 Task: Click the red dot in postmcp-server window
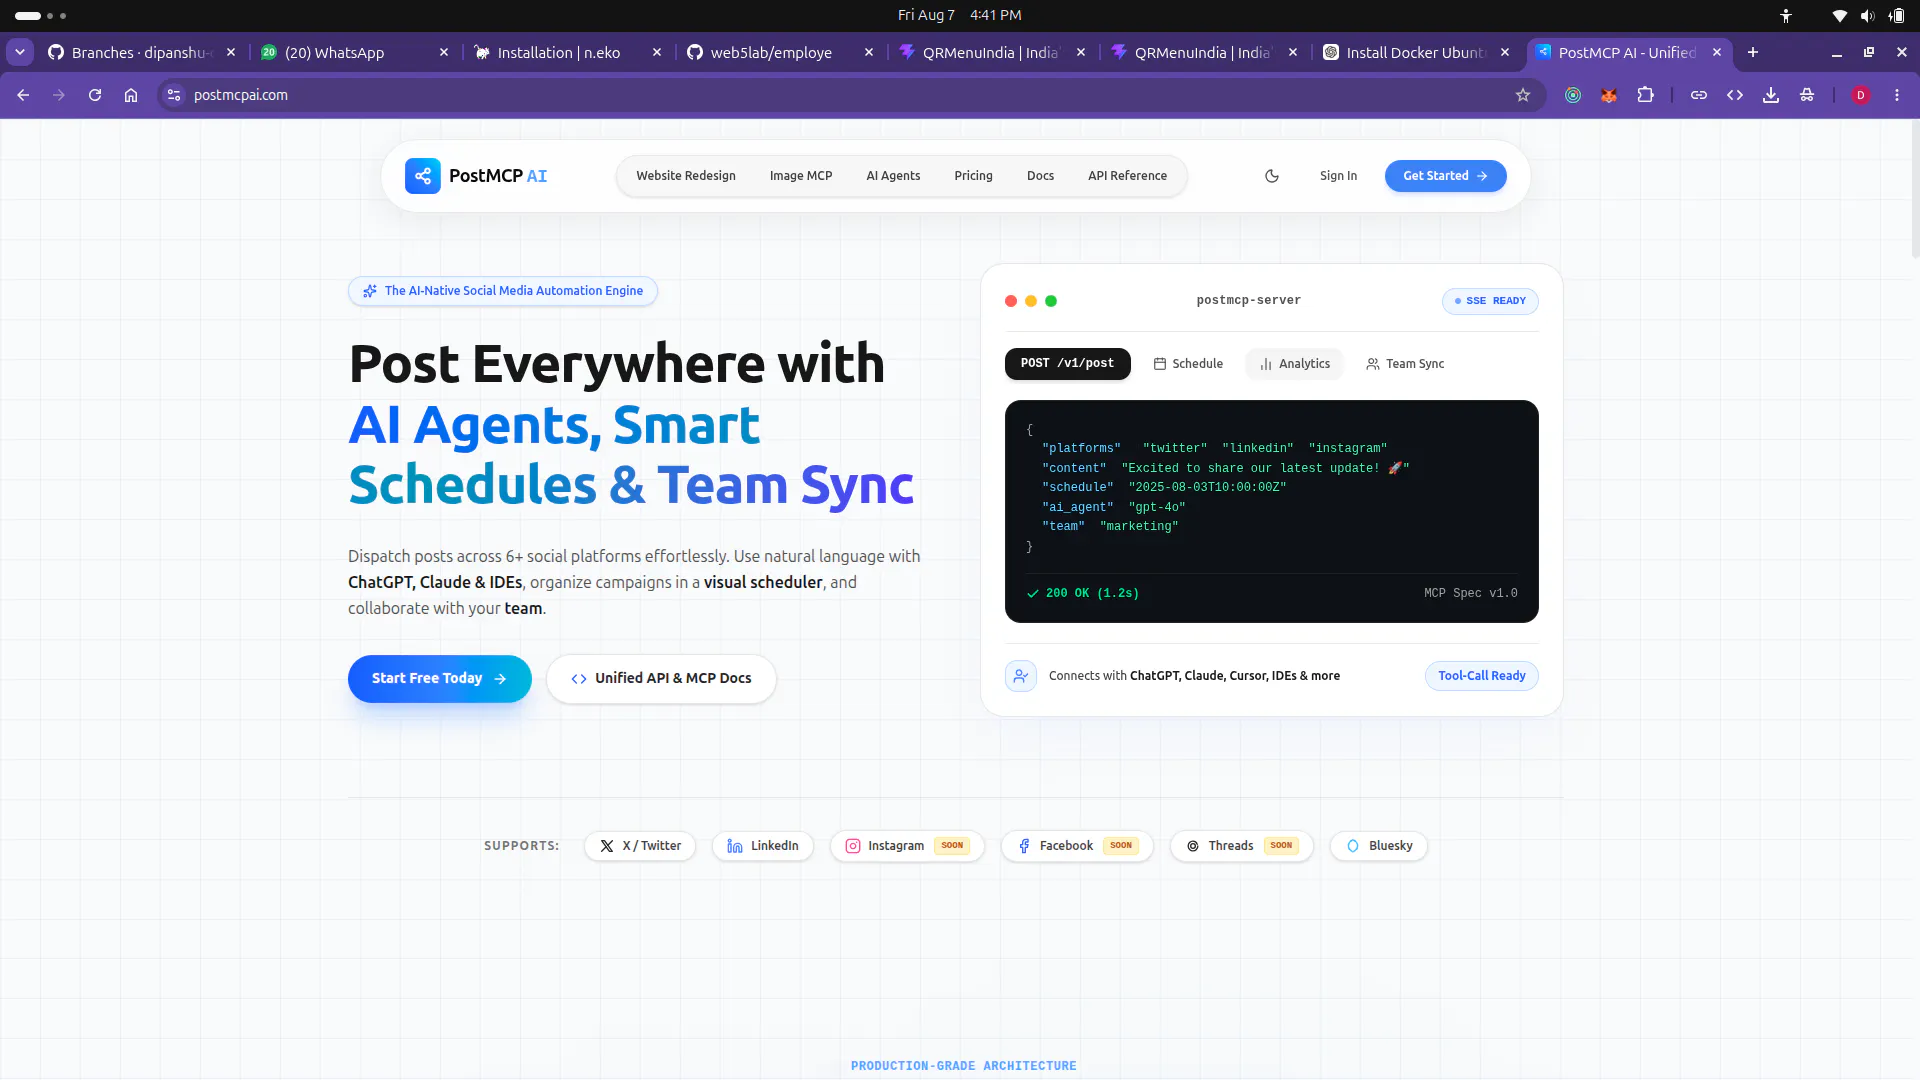pos(1011,301)
